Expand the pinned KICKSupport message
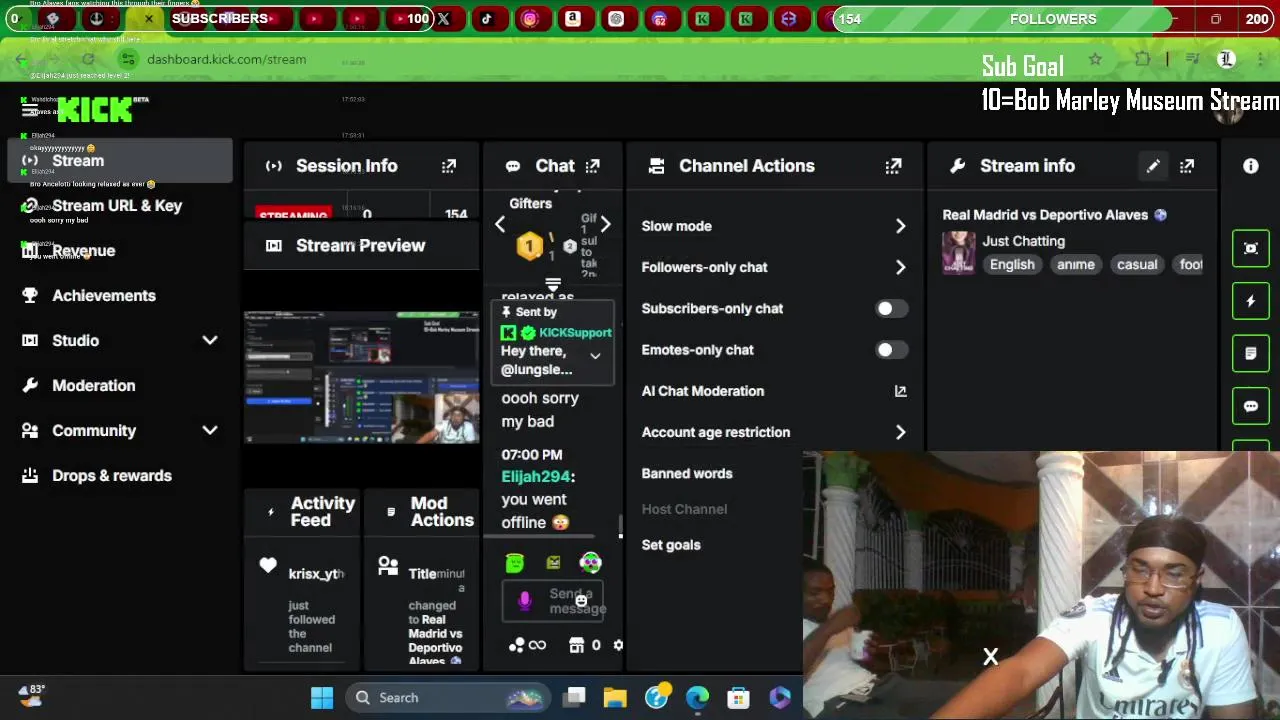 coord(595,356)
